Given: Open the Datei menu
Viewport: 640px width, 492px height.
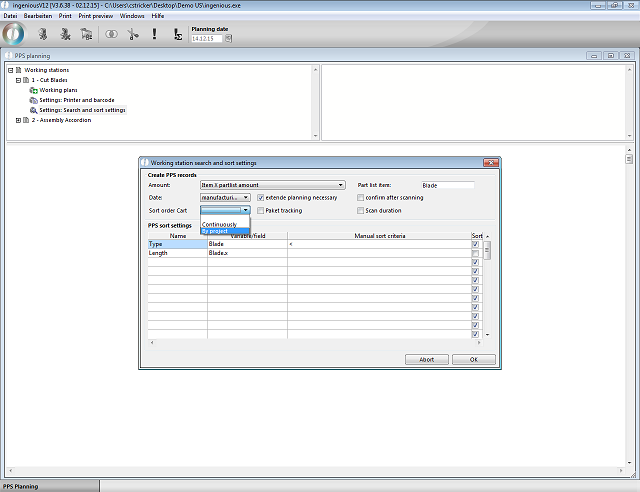Looking at the screenshot, I should (10, 16).
